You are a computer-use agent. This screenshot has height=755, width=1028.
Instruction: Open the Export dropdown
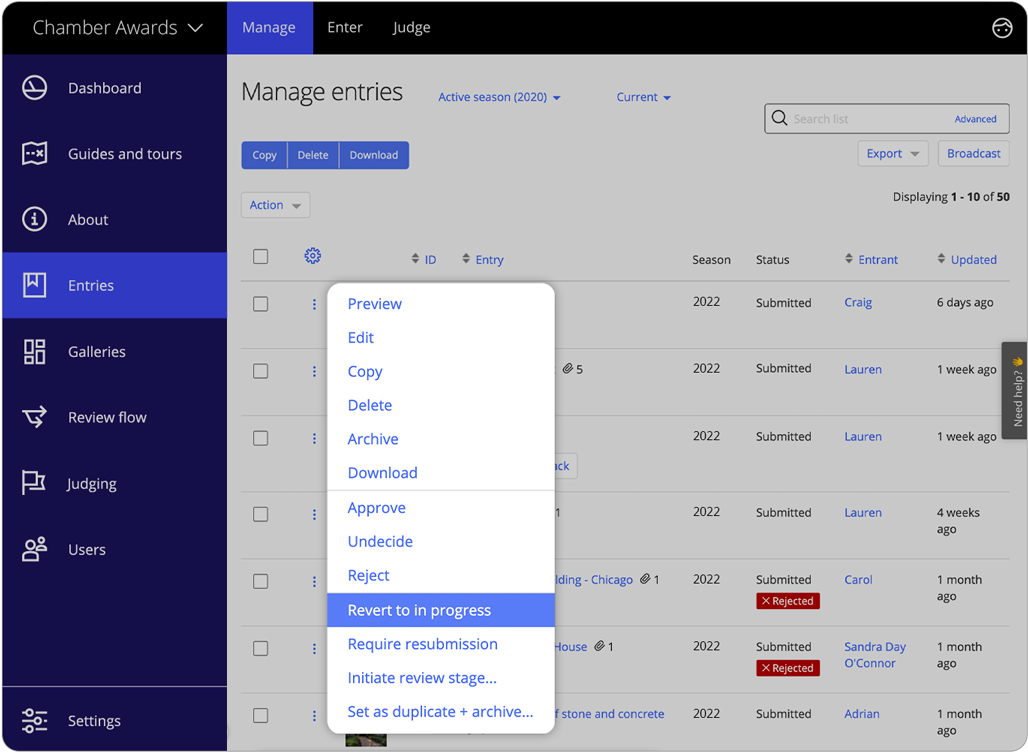point(892,153)
